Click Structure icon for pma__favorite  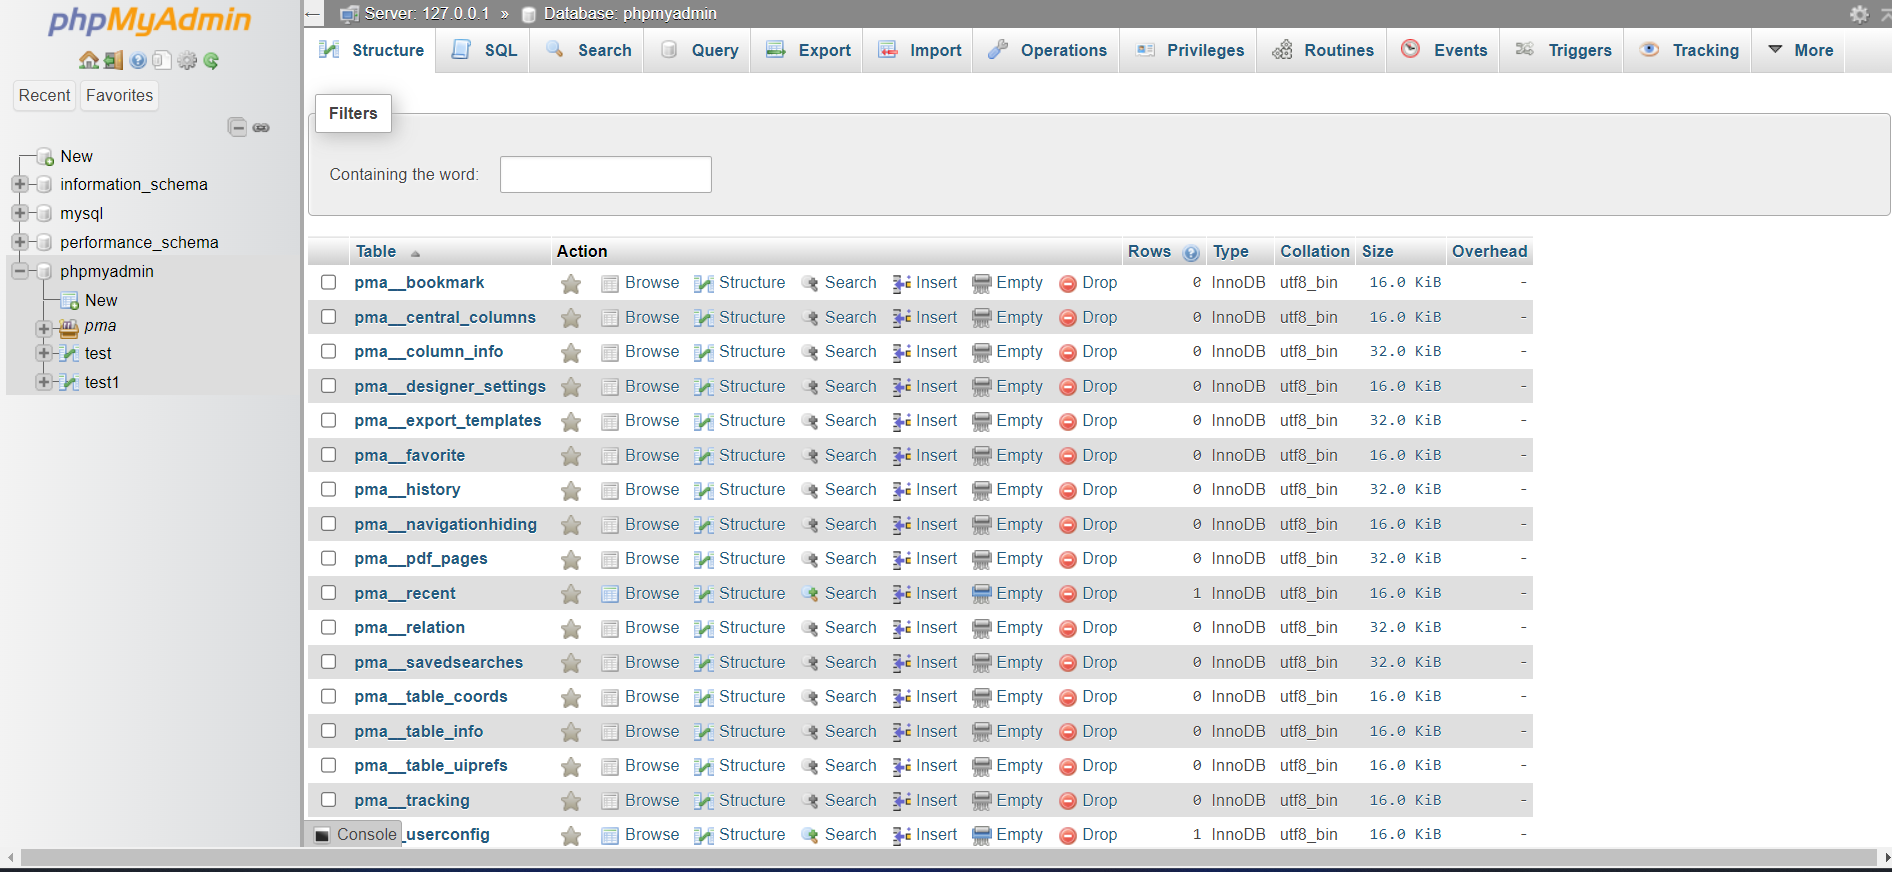(x=703, y=456)
